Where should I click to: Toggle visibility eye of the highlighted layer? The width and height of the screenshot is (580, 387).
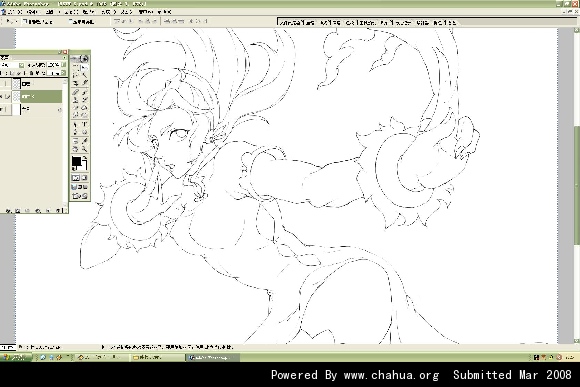[1, 97]
